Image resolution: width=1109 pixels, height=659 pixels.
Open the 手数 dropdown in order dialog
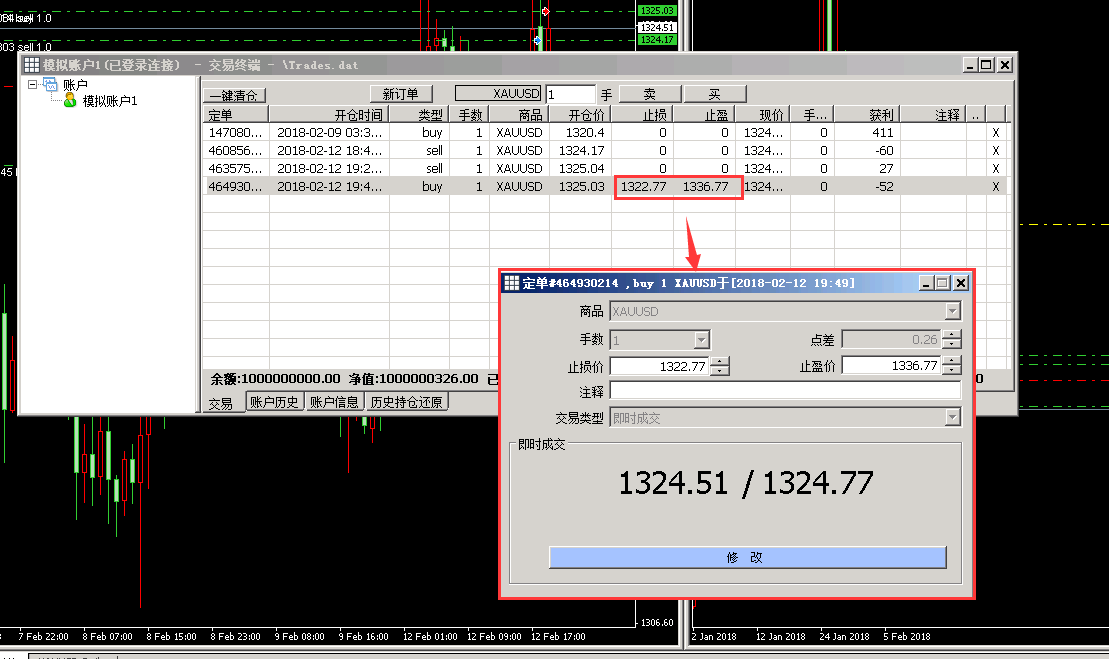(701, 340)
